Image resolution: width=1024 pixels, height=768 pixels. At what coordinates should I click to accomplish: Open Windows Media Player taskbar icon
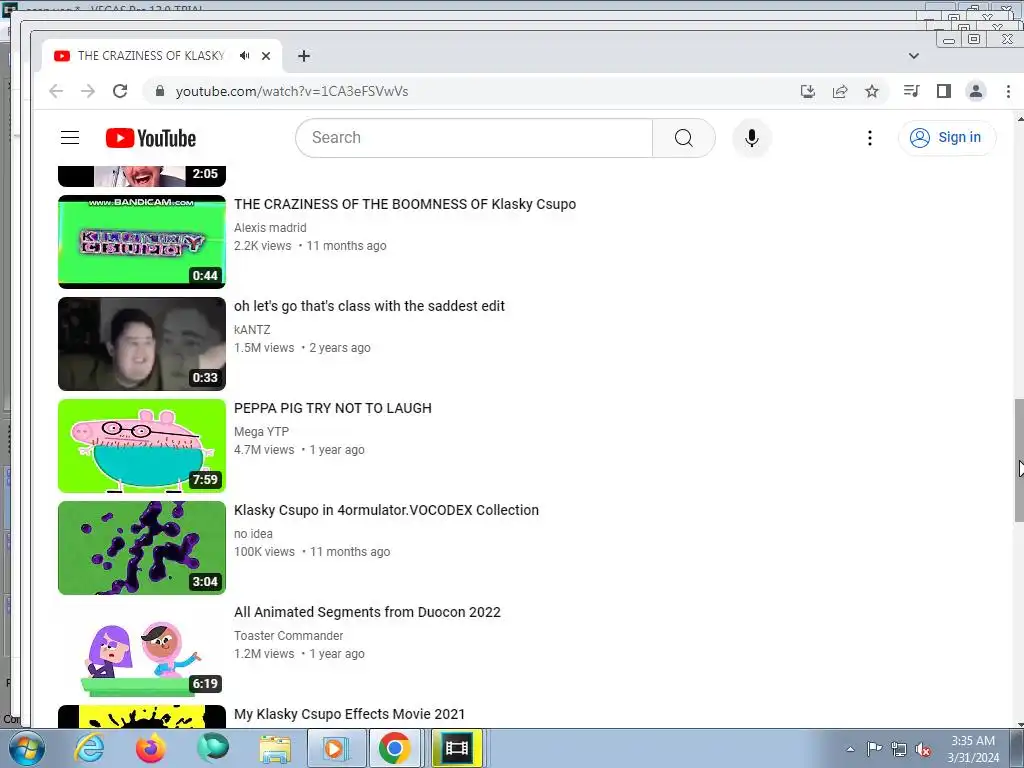point(334,748)
